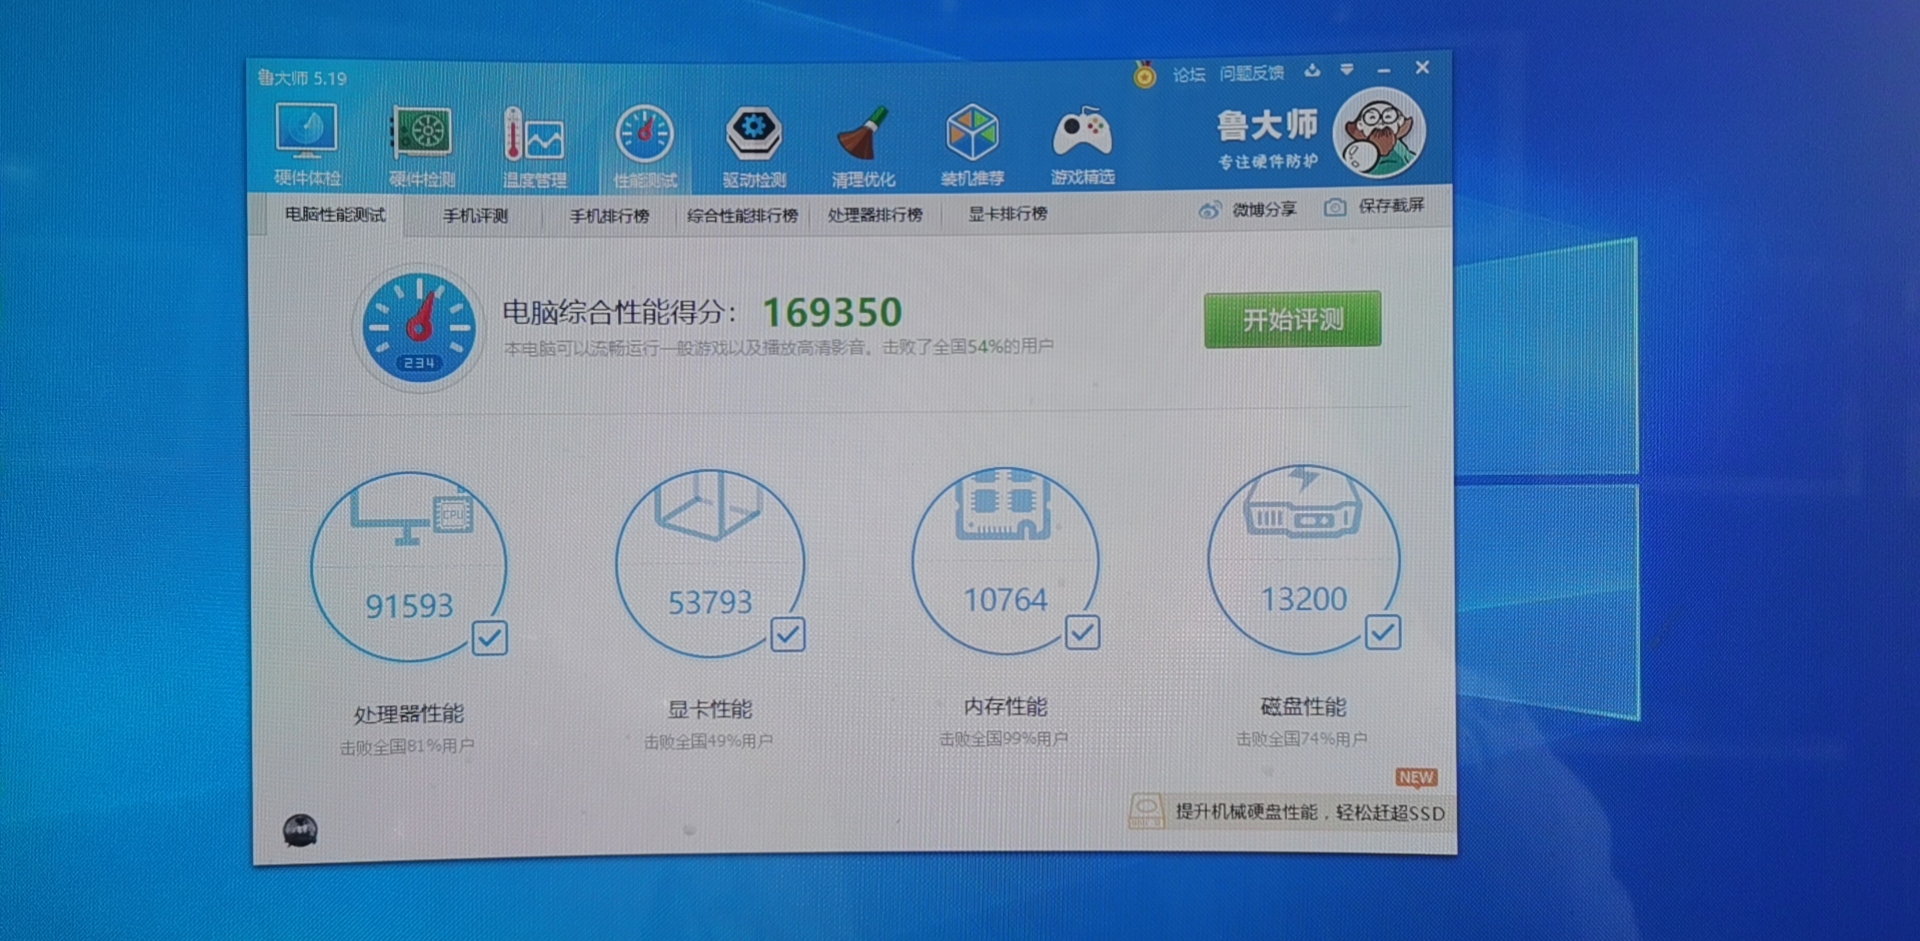The width and height of the screenshot is (1920, 941).
Task: Expand the window options dropdown arrow
Action: 1346,70
